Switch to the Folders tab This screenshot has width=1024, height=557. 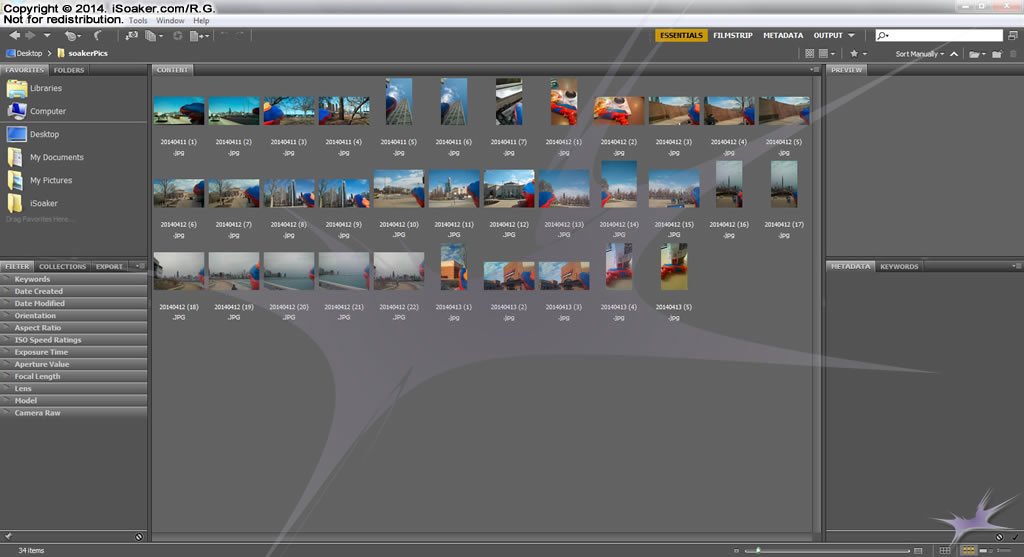[69, 70]
